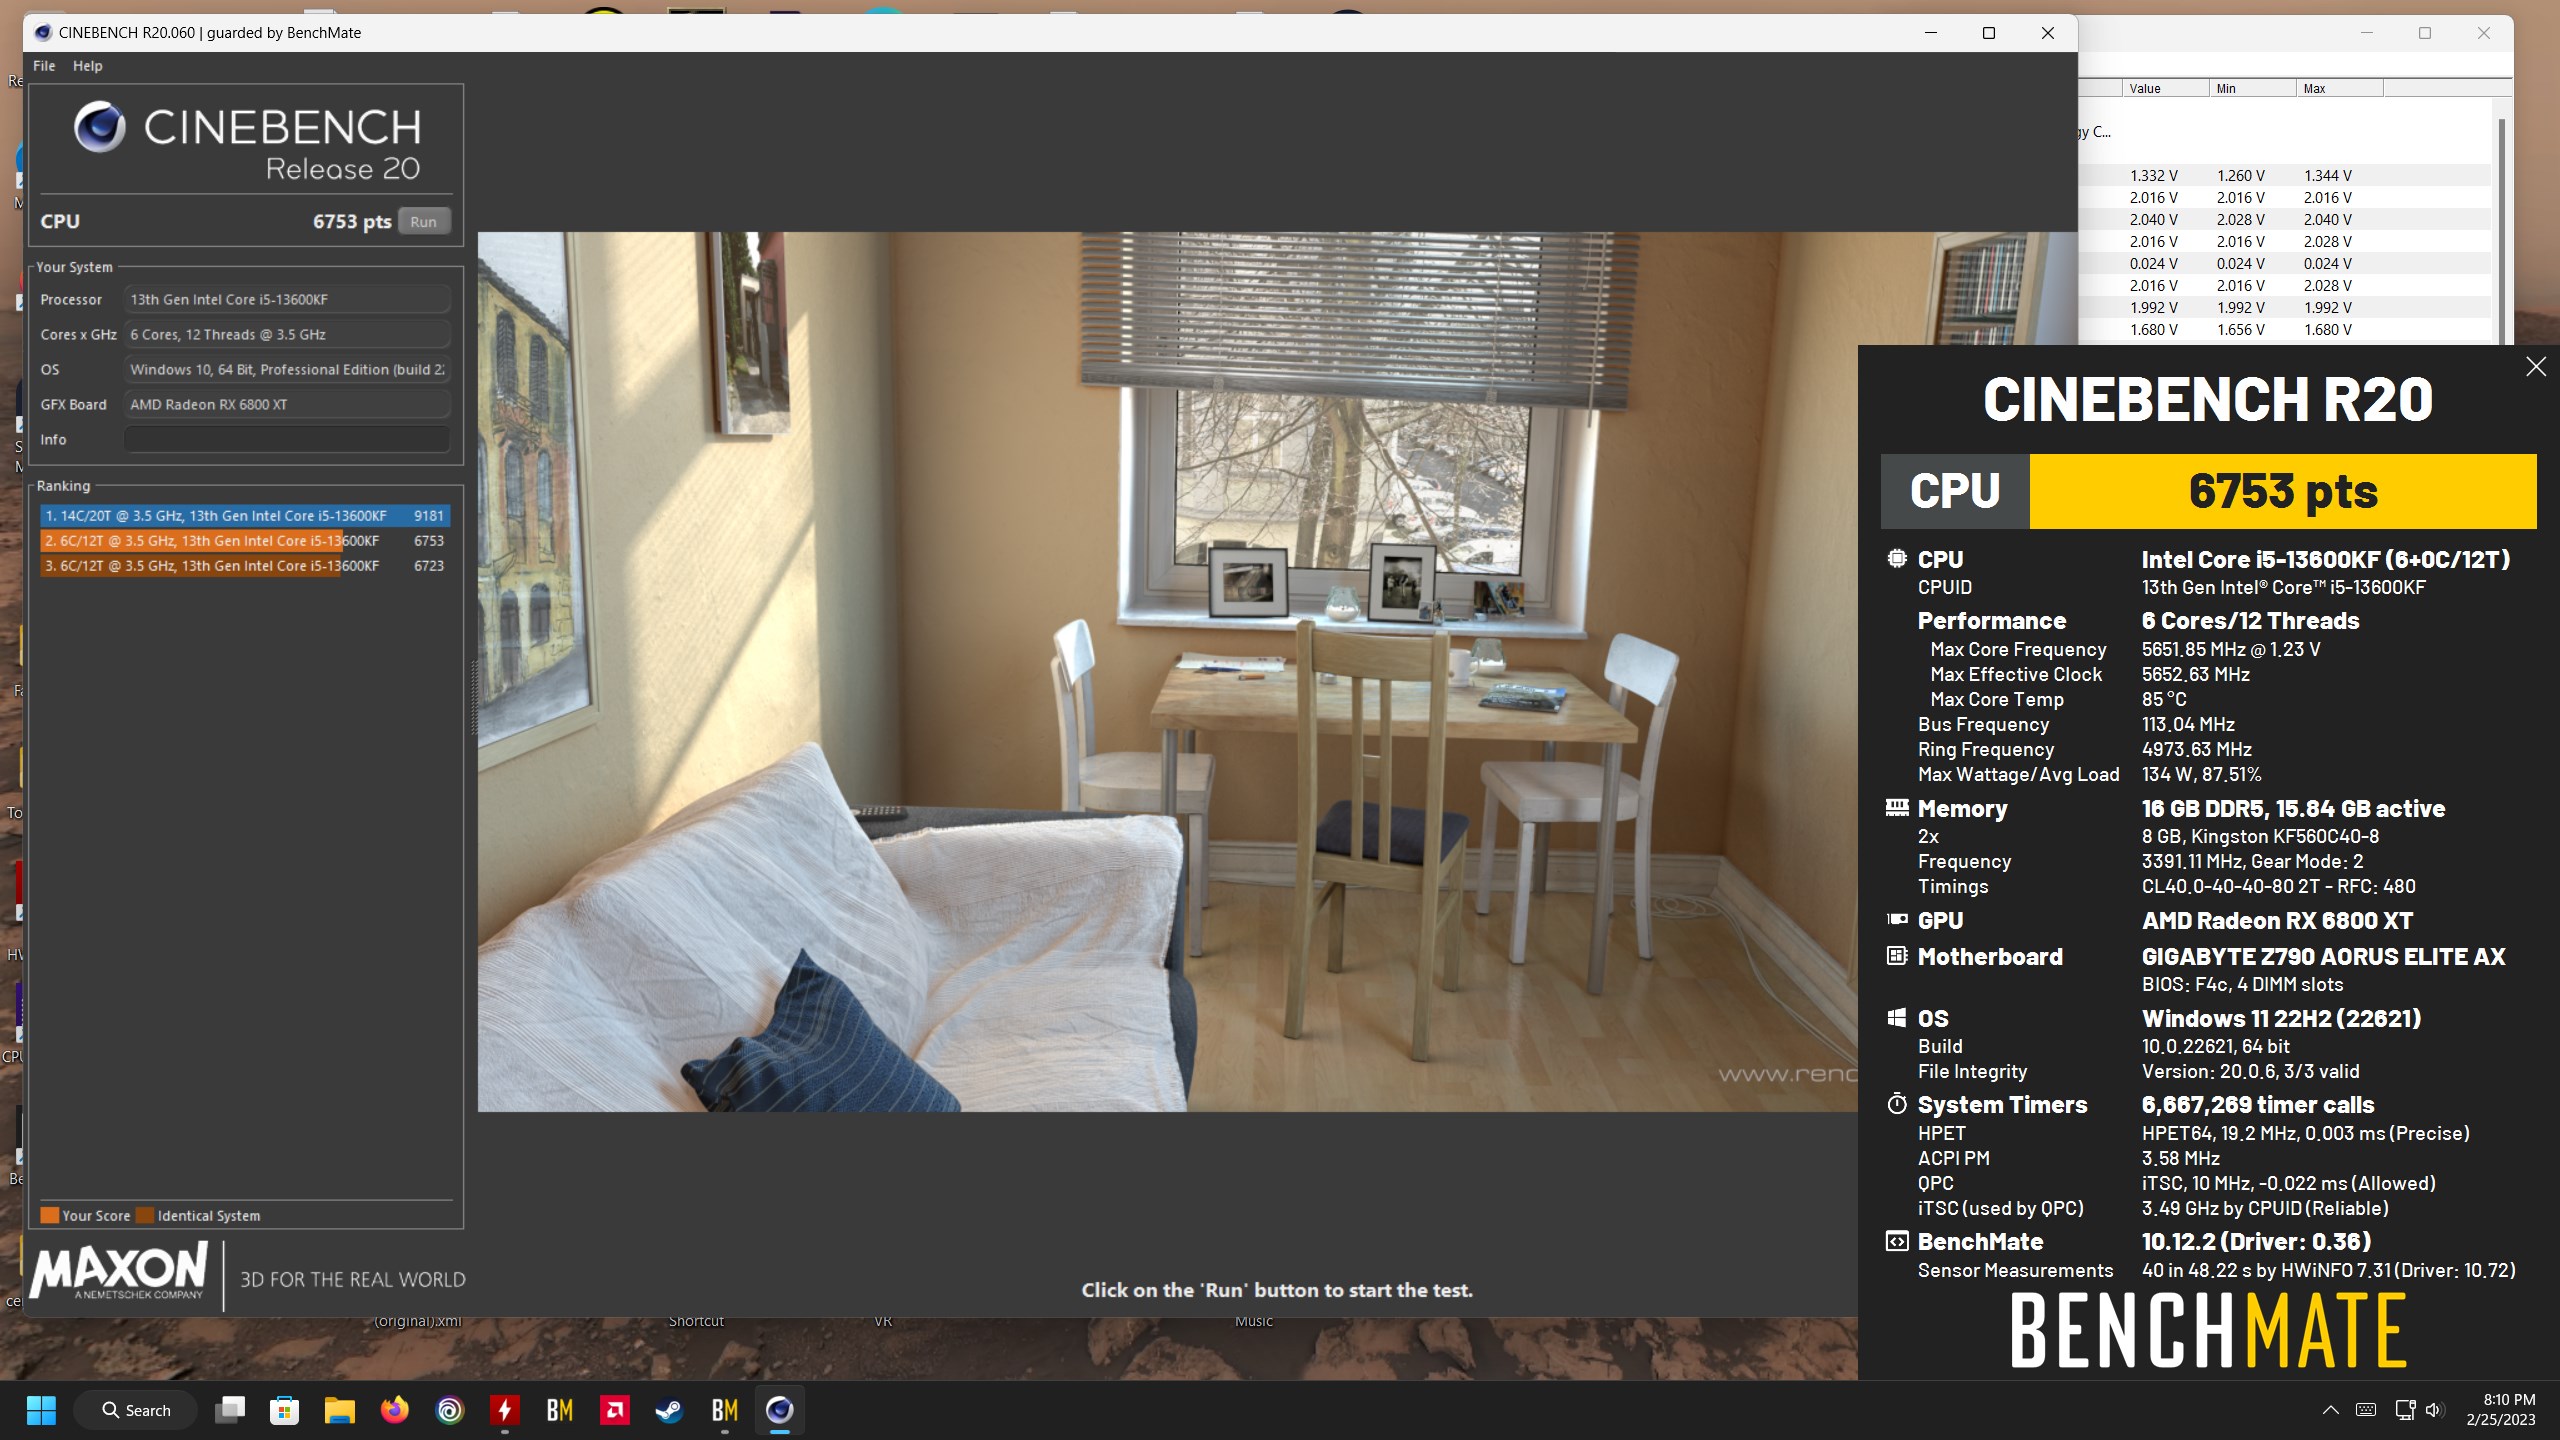The image size is (2560, 1440).
Task: Click the Value column header in HWiNFO
Action: [x=2165, y=88]
